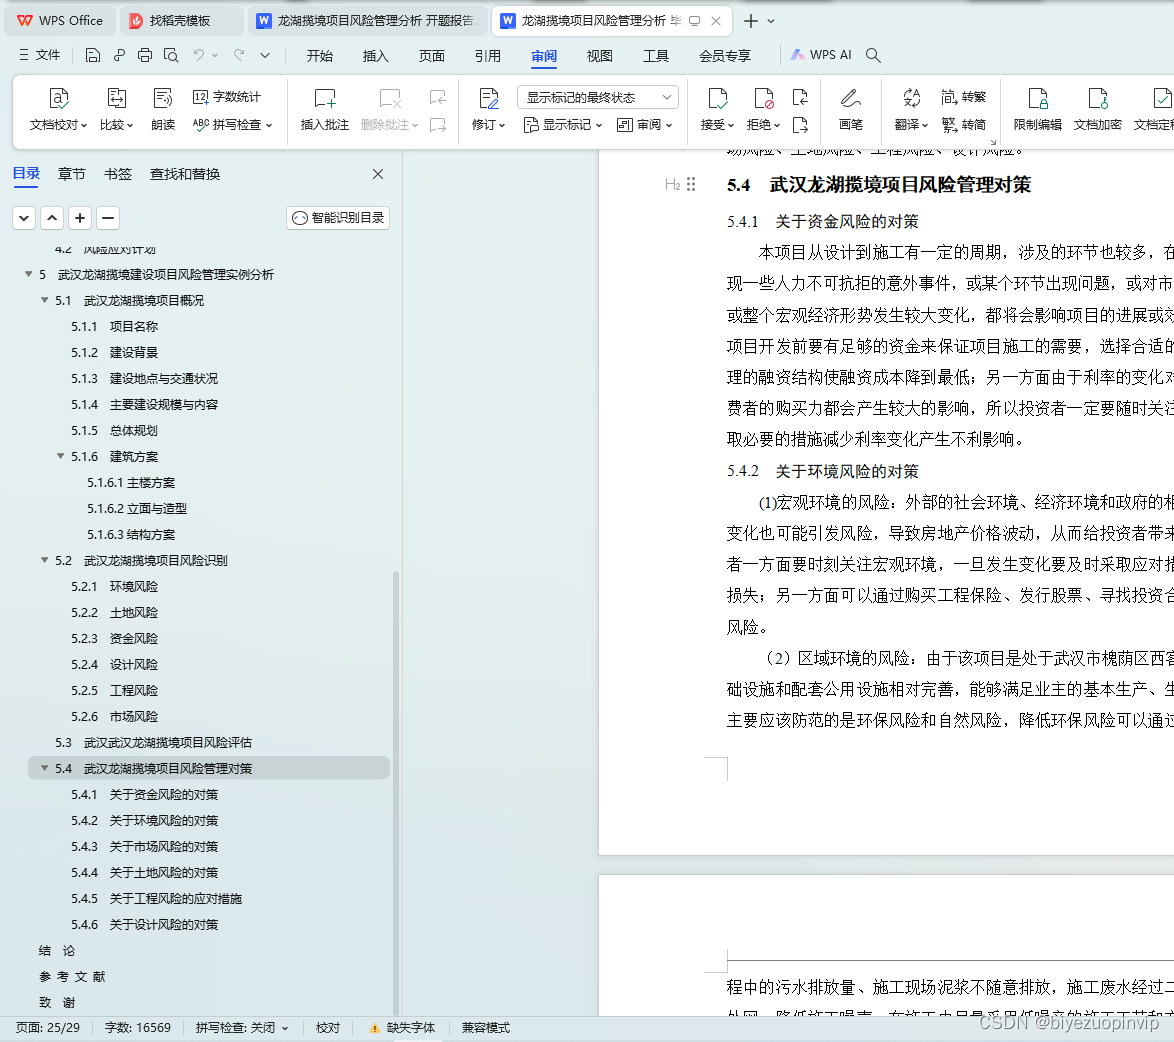Click outline move down arrow button
1174x1042 pixels.
coord(24,218)
